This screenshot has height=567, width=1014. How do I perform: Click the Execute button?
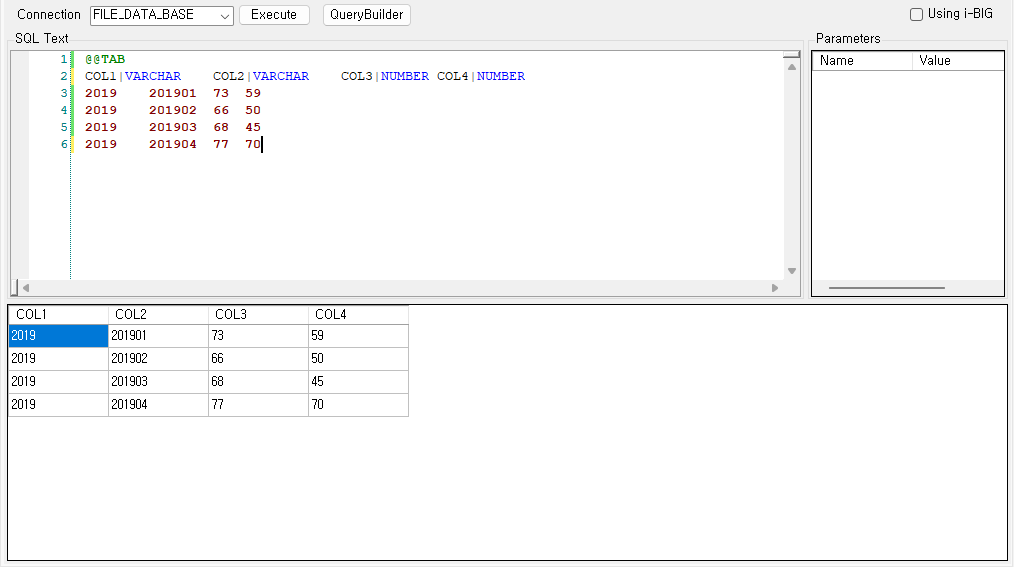274,15
